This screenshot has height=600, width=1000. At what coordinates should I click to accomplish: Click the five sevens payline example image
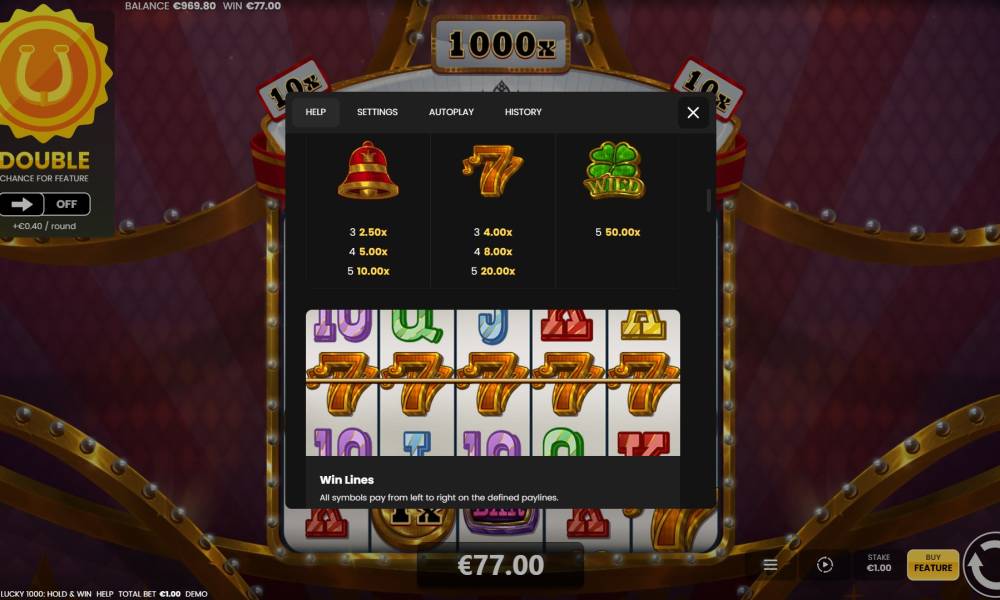point(493,383)
